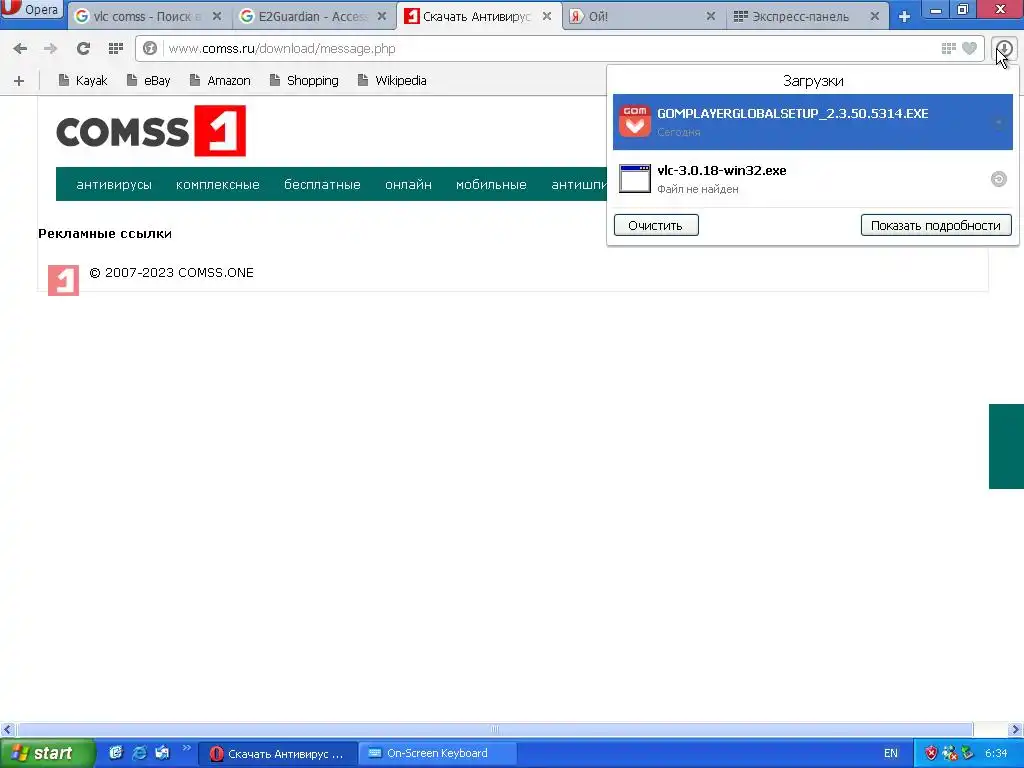Add page to Speed Dial icon in address bar
This screenshot has width=1024, height=768.
(x=948, y=48)
